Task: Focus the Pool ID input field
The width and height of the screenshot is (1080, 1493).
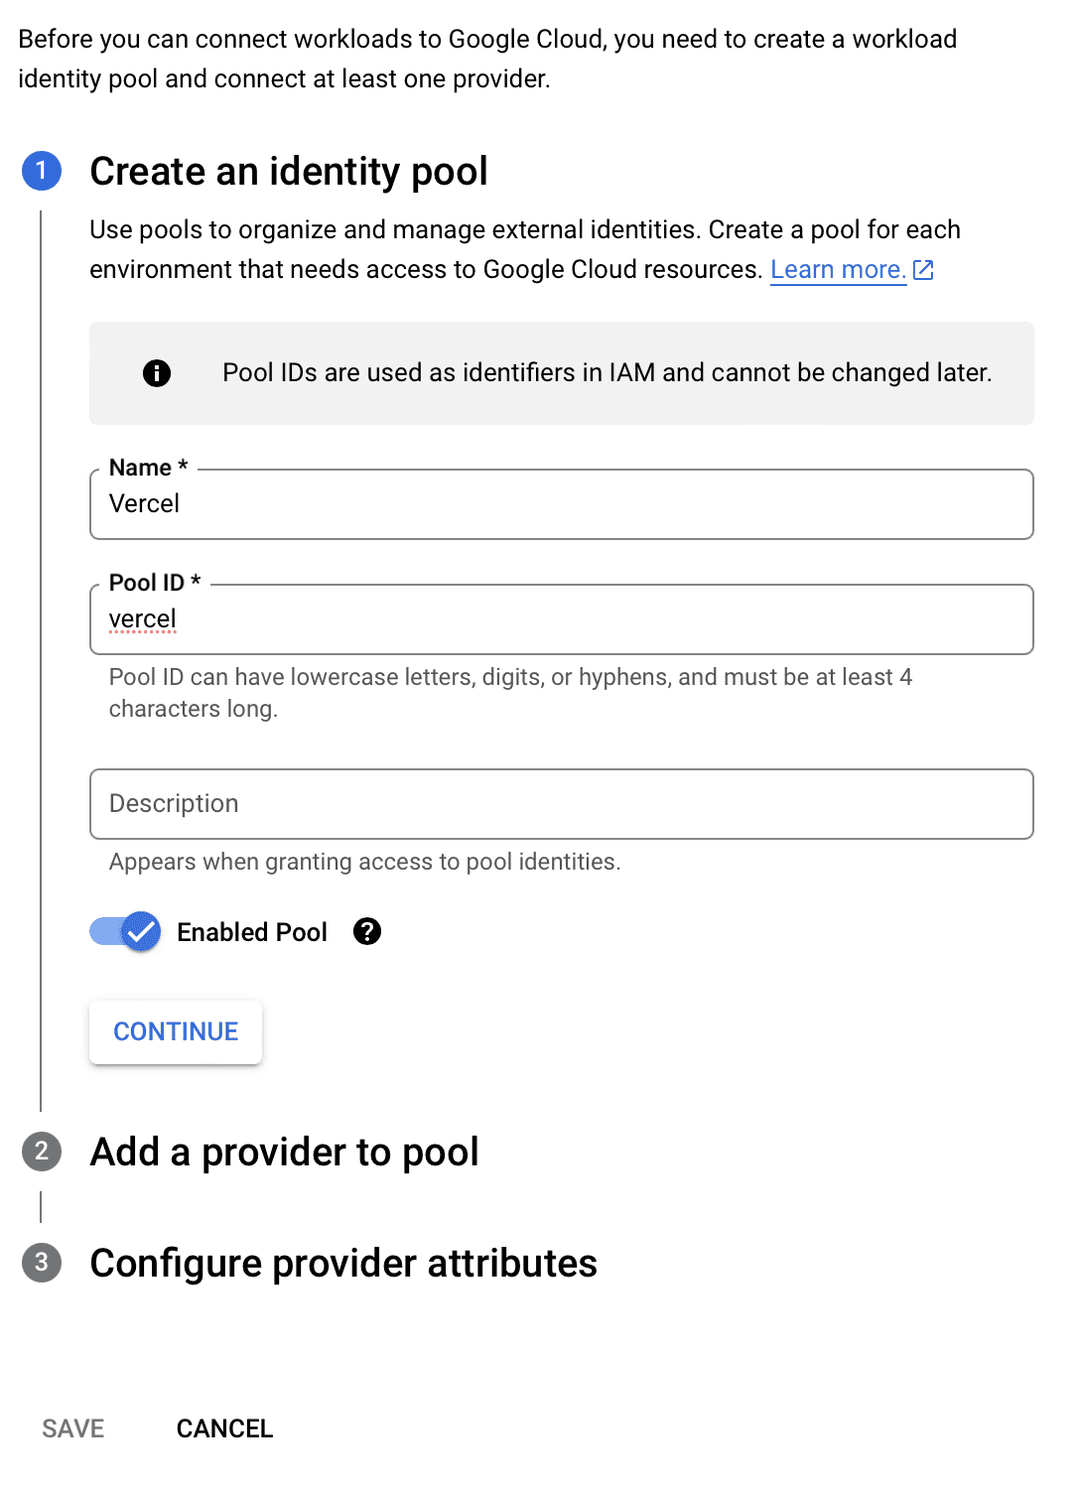Action: [x=561, y=620]
